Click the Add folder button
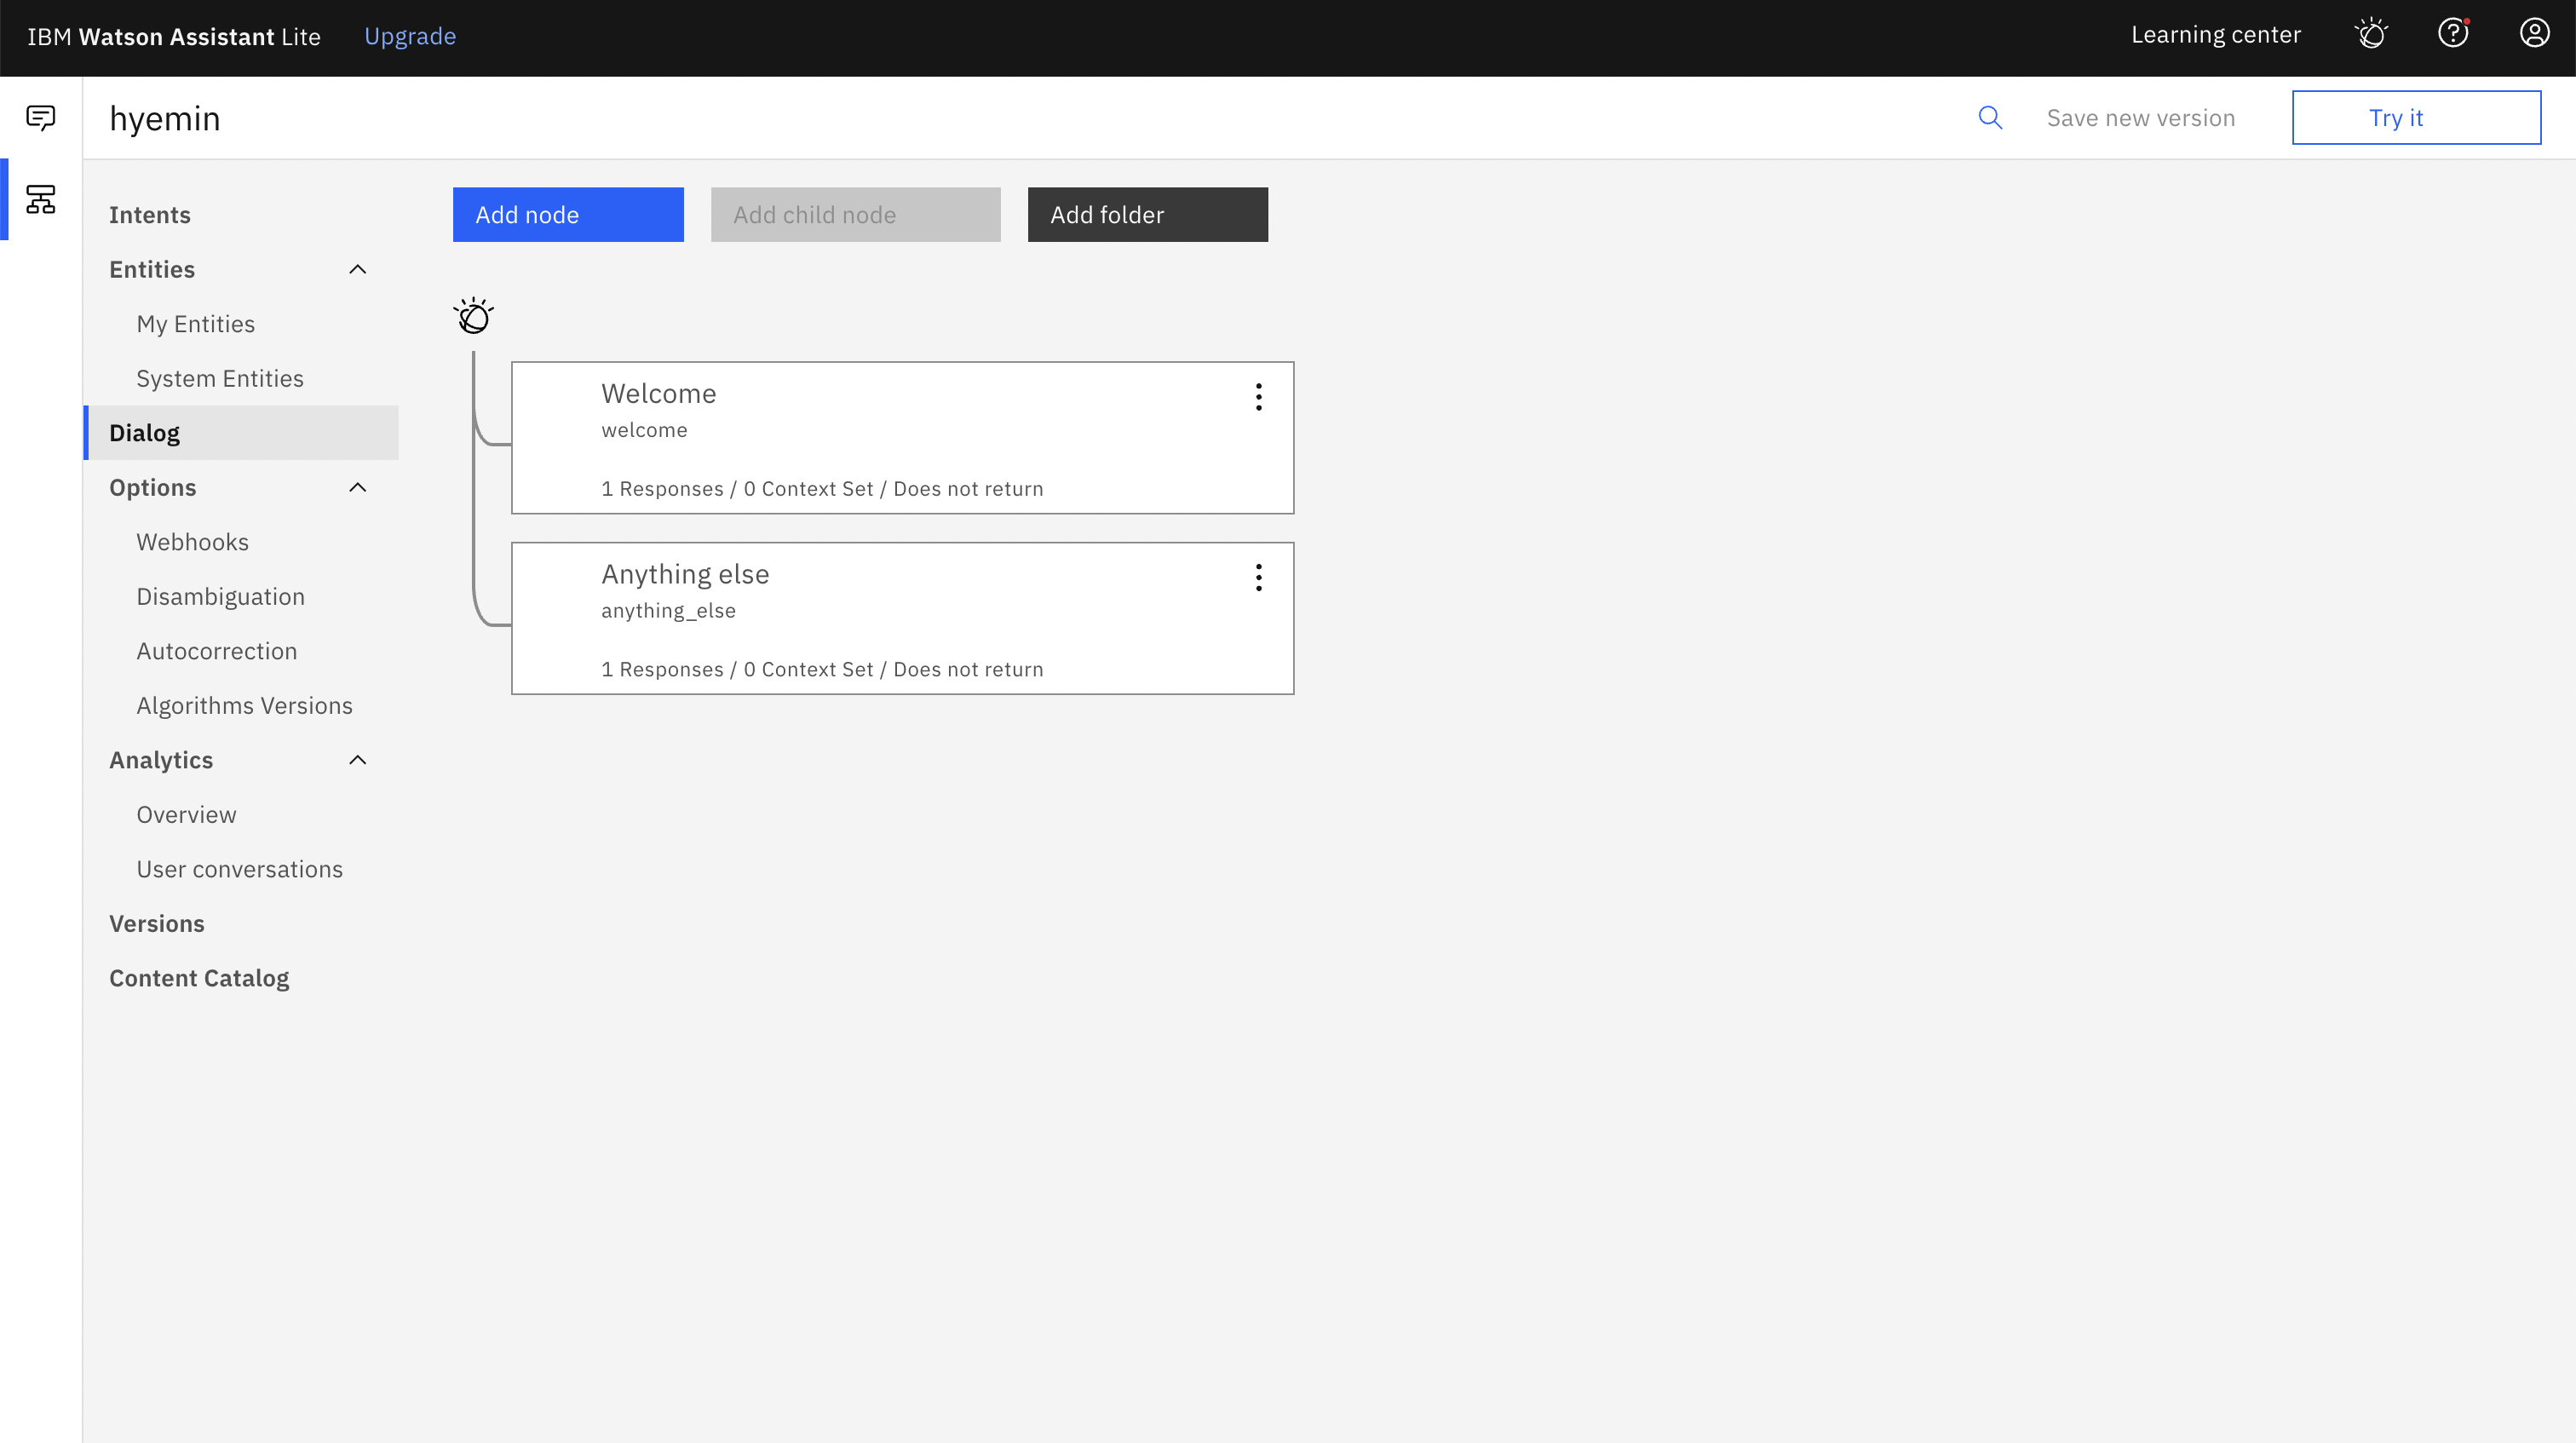The width and height of the screenshot is (2576, 1443). pos(1147,214)
